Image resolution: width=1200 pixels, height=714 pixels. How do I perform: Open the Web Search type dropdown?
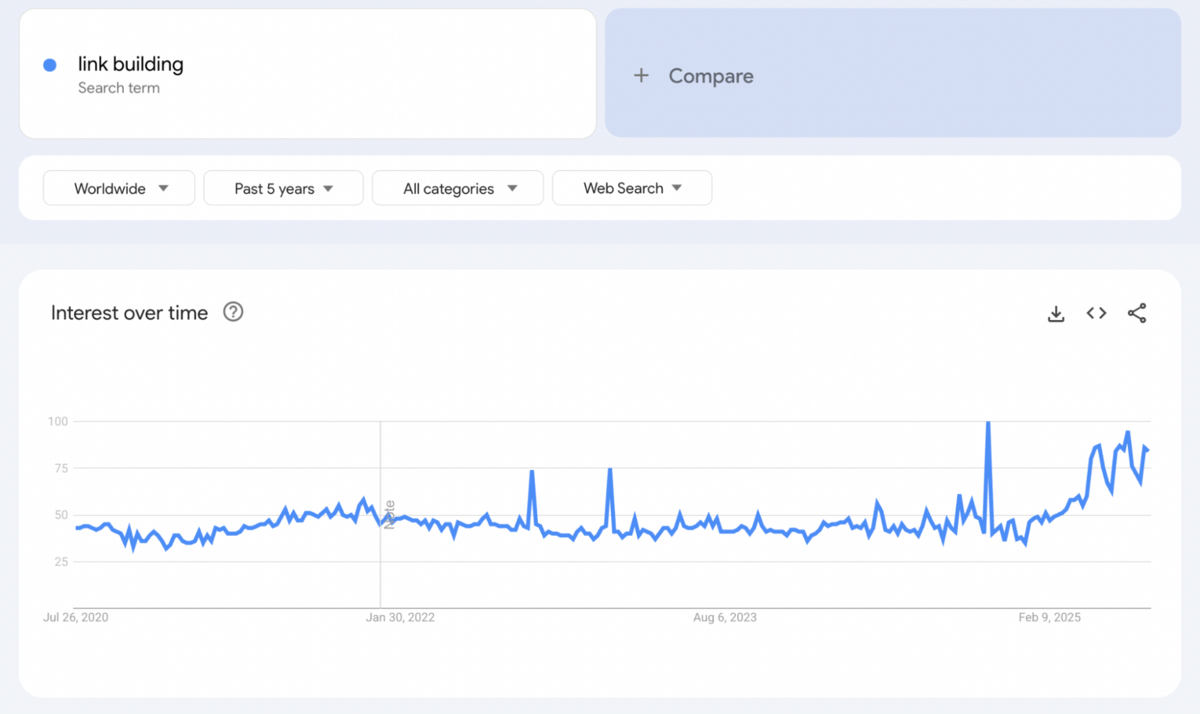pos(631,188)
